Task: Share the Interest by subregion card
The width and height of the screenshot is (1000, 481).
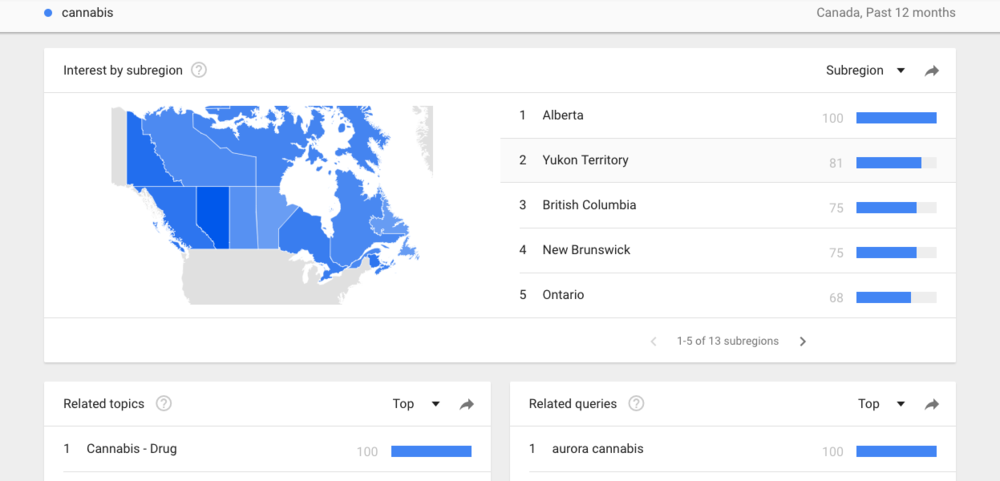Action: (x=932, y=71)
